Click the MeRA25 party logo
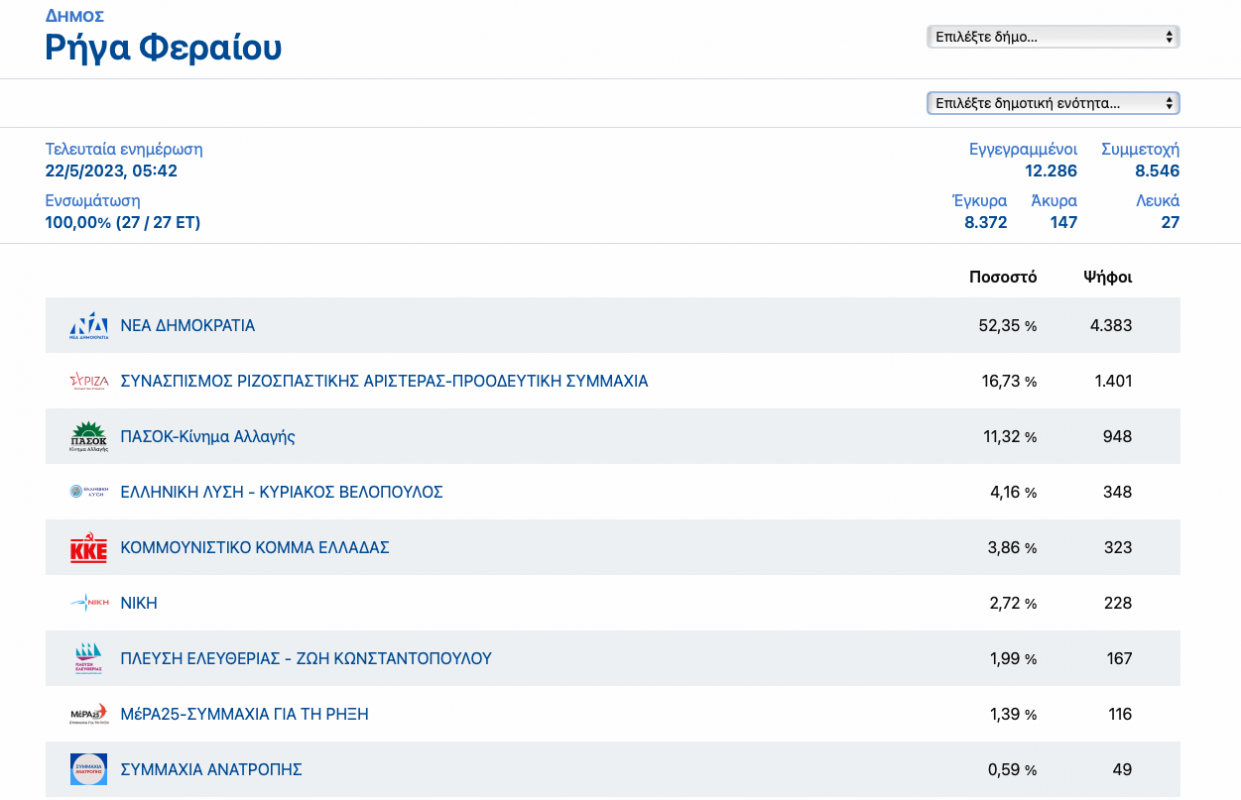Viewport: 1241px width, 800px height. tap(89, 714)
